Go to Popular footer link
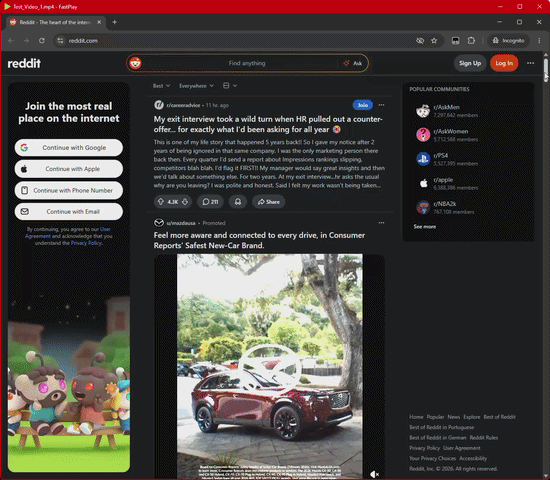 [435, 417]
